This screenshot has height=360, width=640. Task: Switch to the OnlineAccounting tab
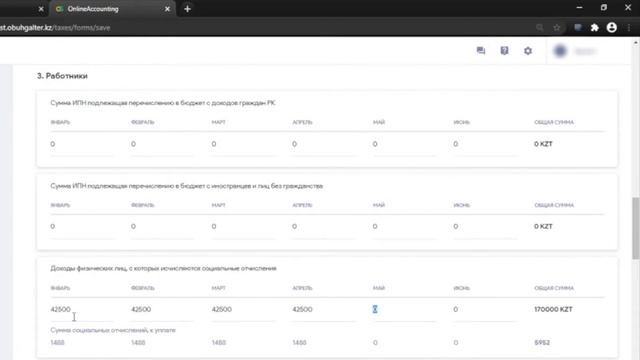click(x=112, y=9)
